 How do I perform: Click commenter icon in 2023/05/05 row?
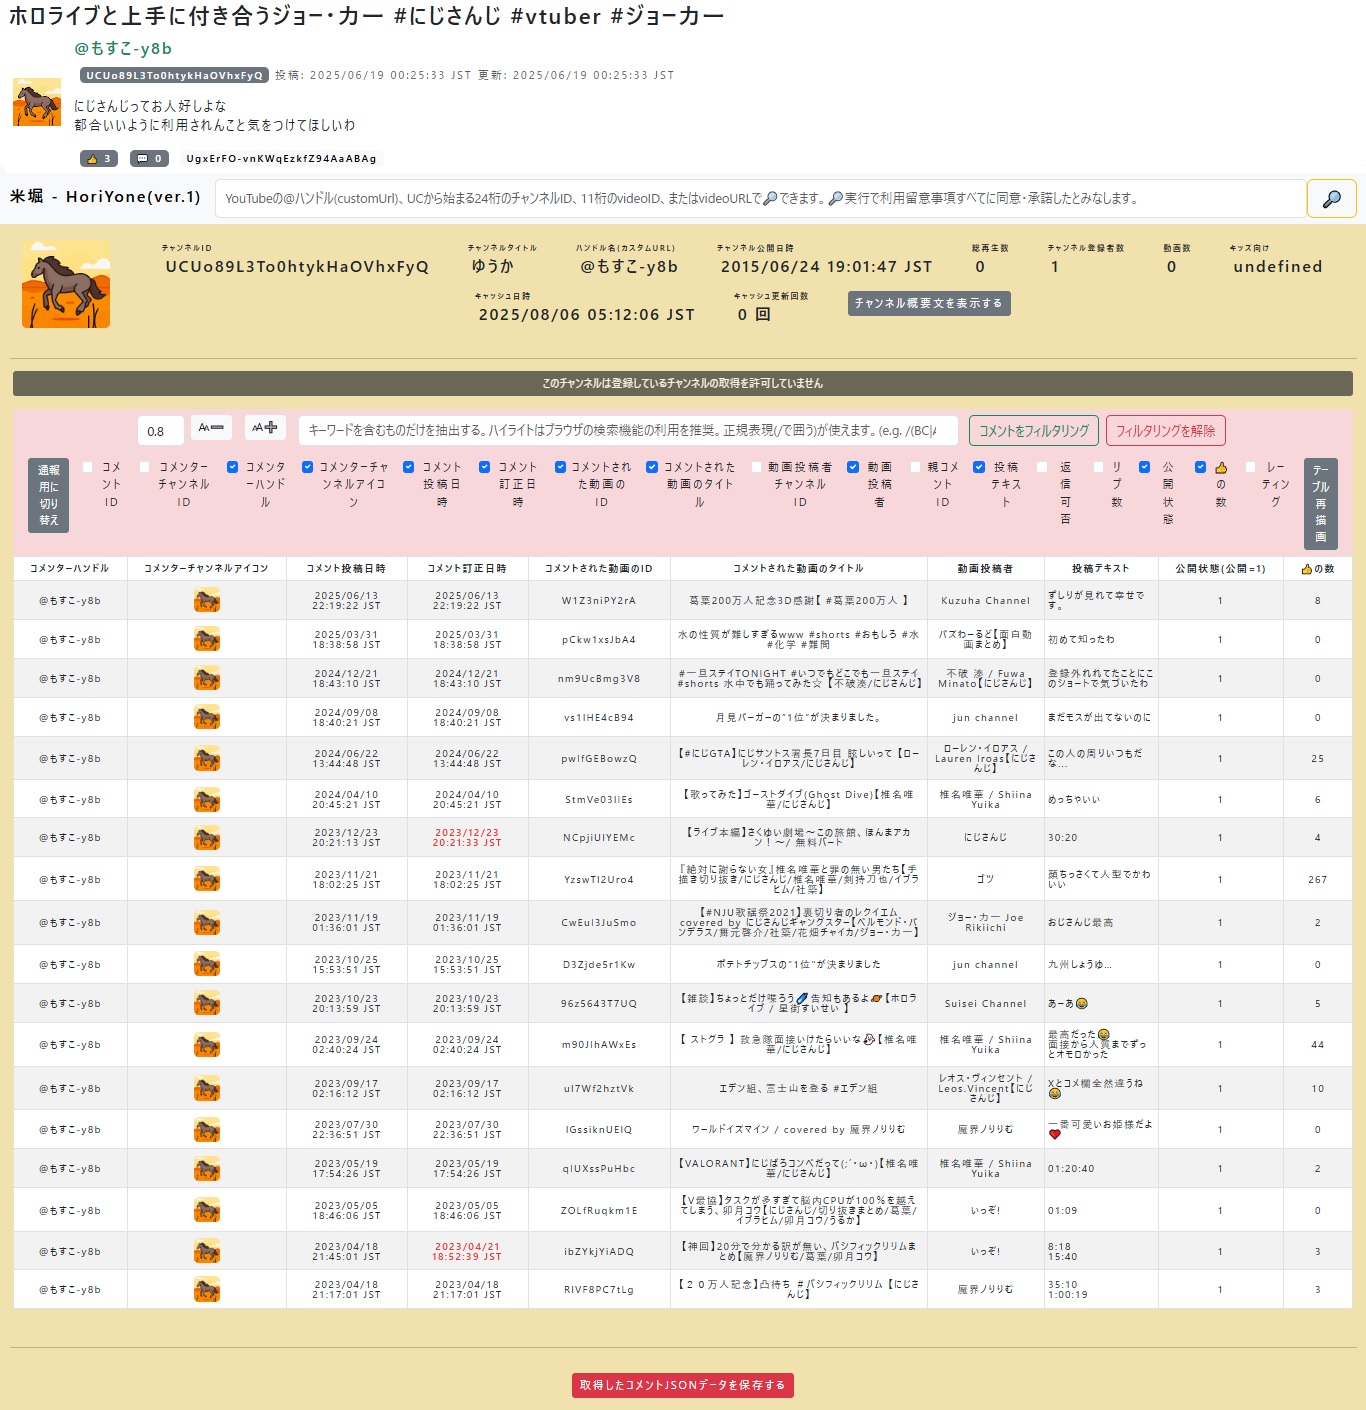coord(207,1210)
